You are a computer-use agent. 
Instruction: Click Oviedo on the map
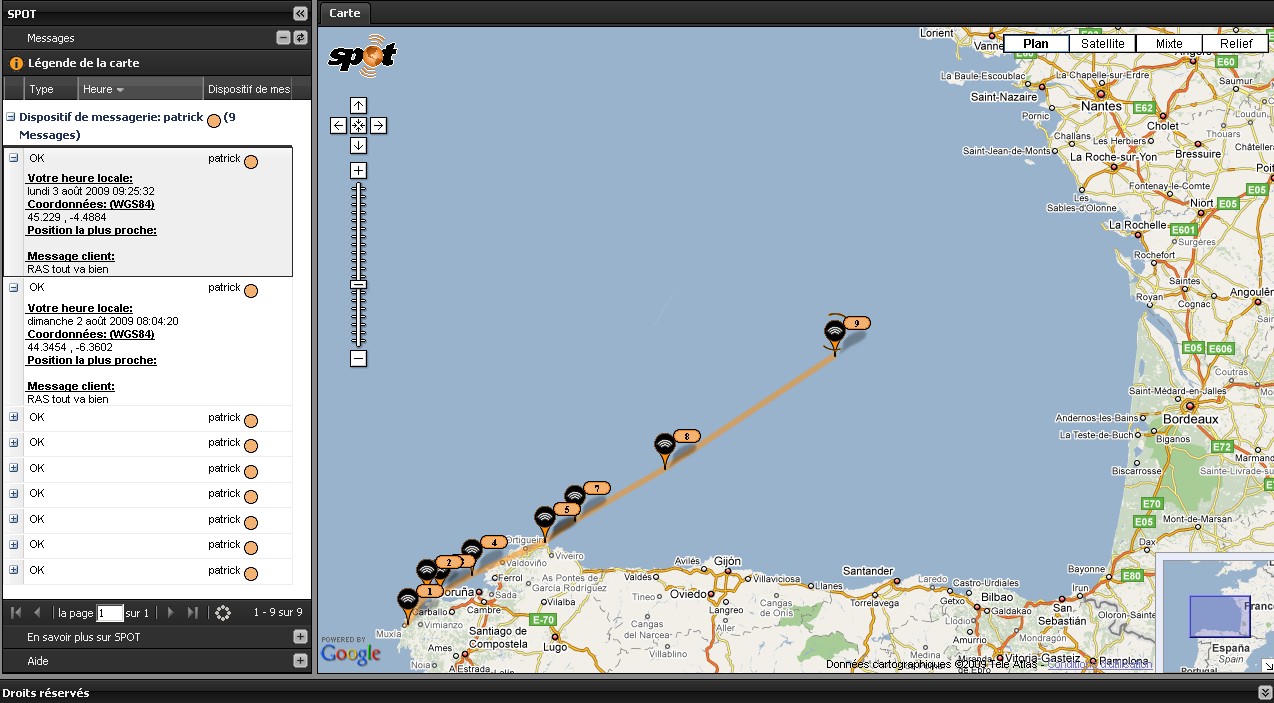pos(689,593)
